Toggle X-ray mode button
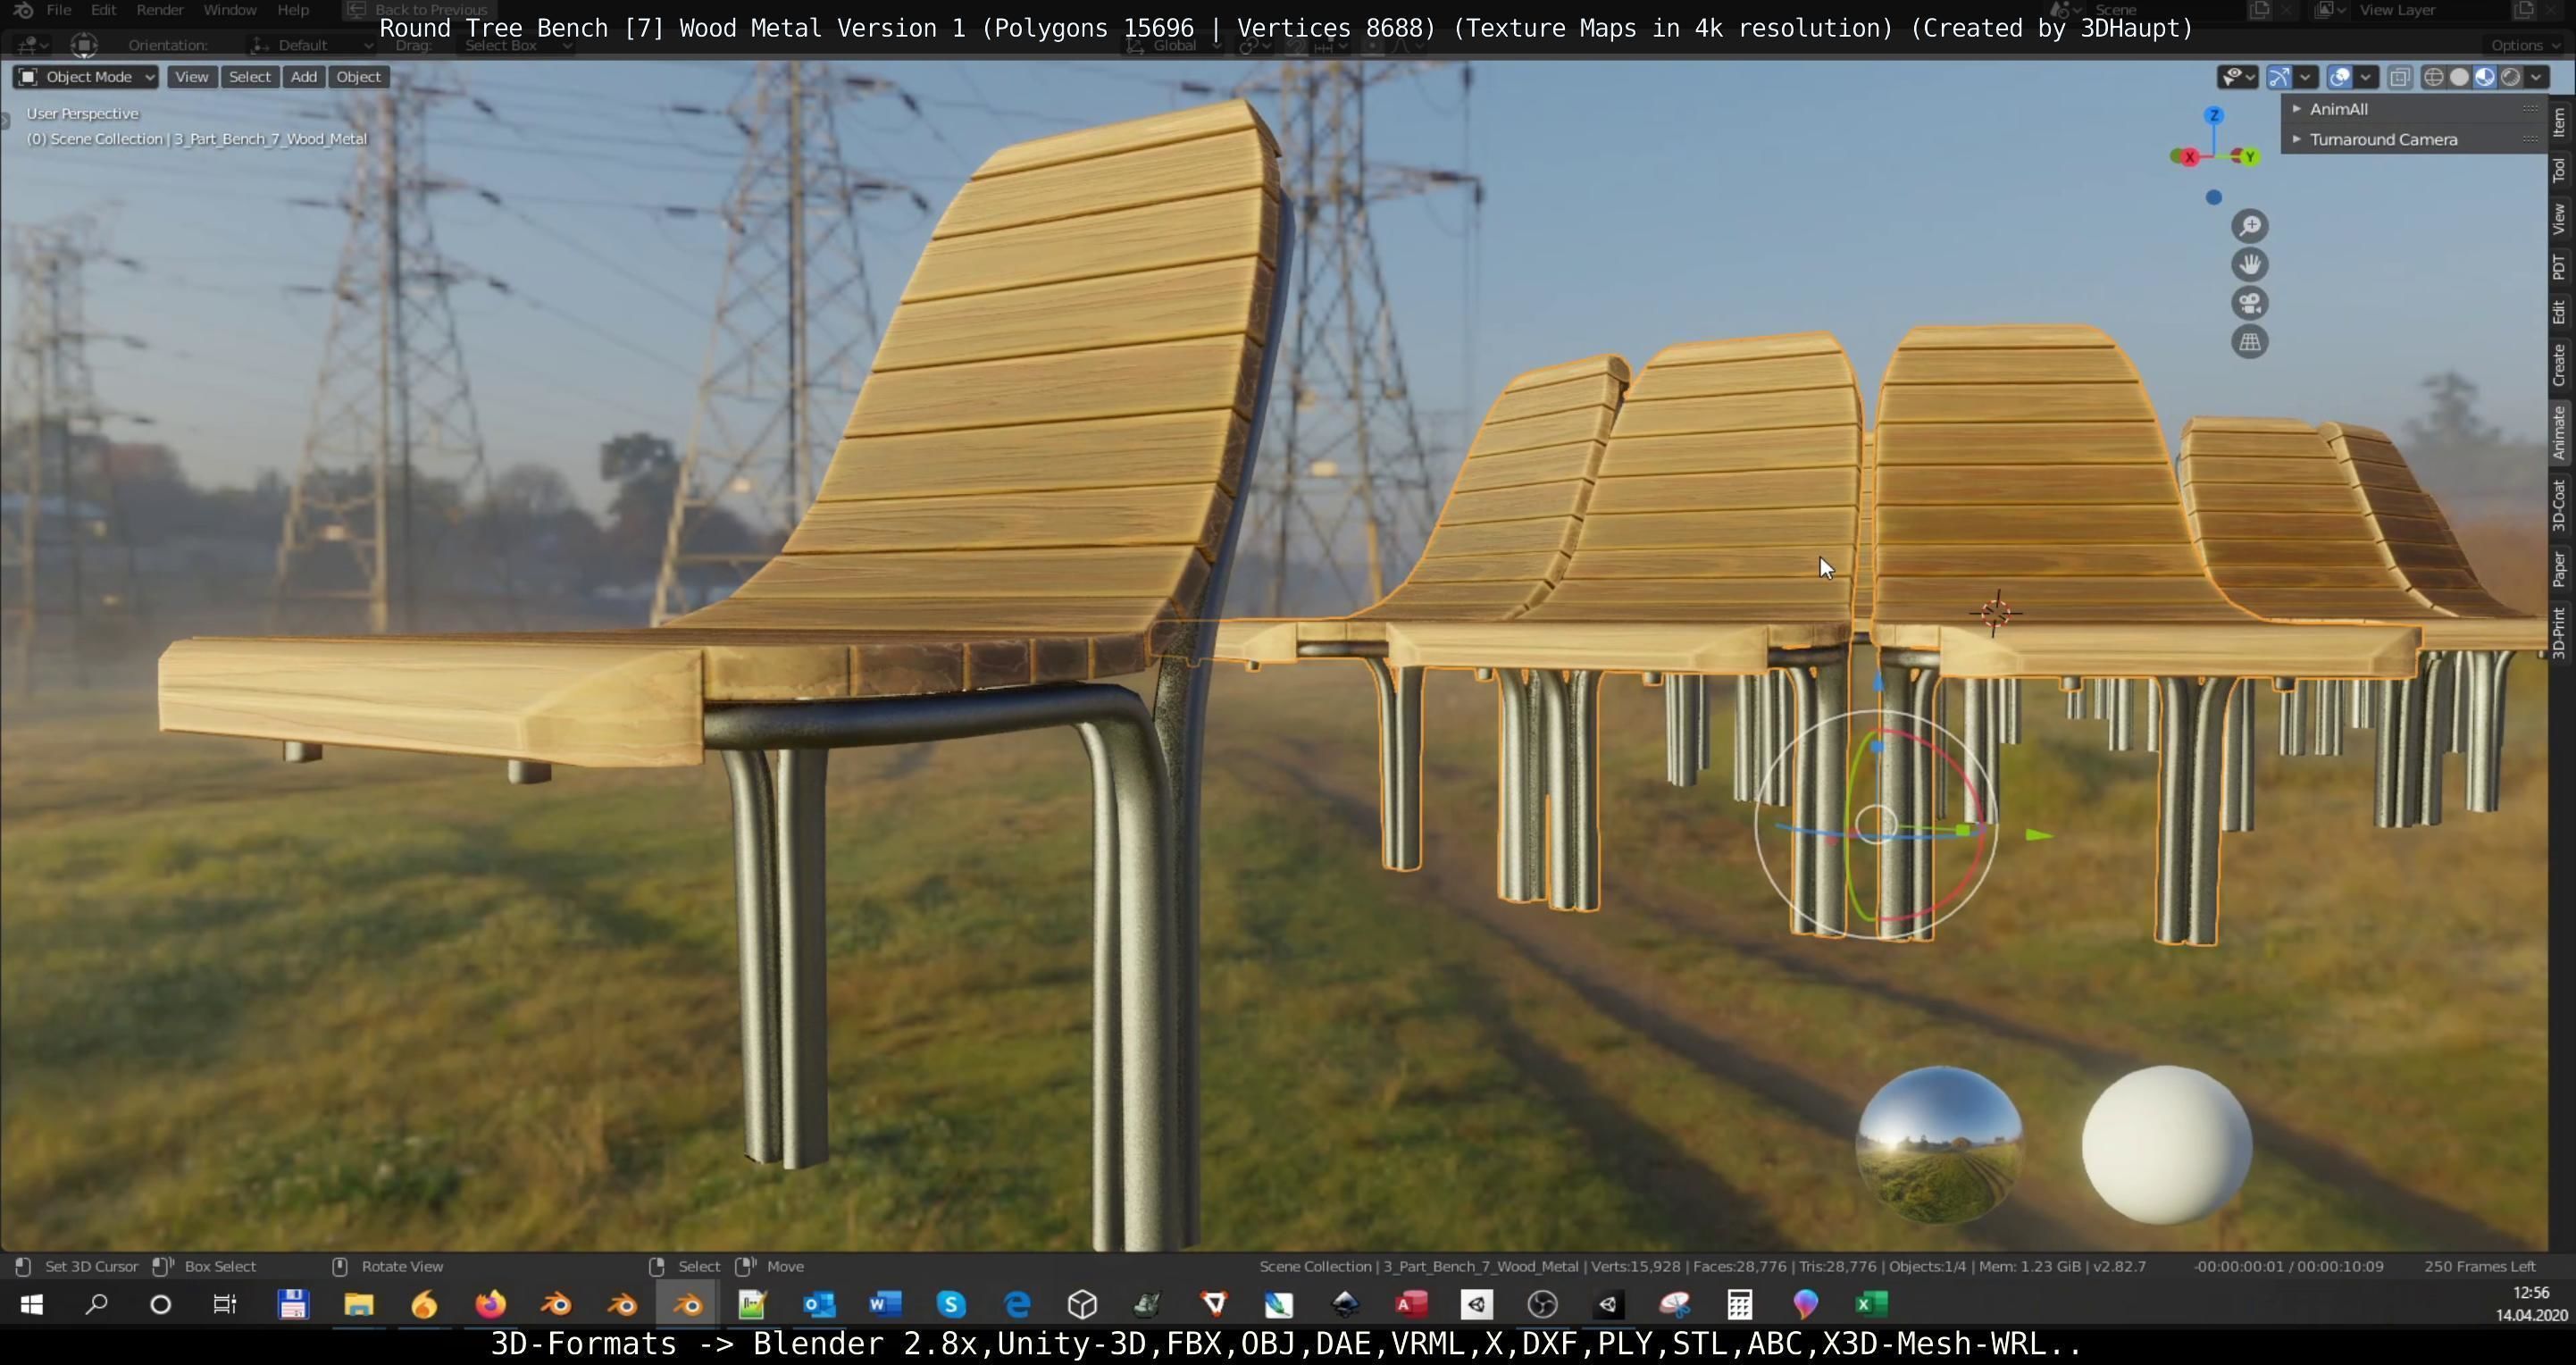Viewport: 2576px width, 1365px height. point(2399,77)
